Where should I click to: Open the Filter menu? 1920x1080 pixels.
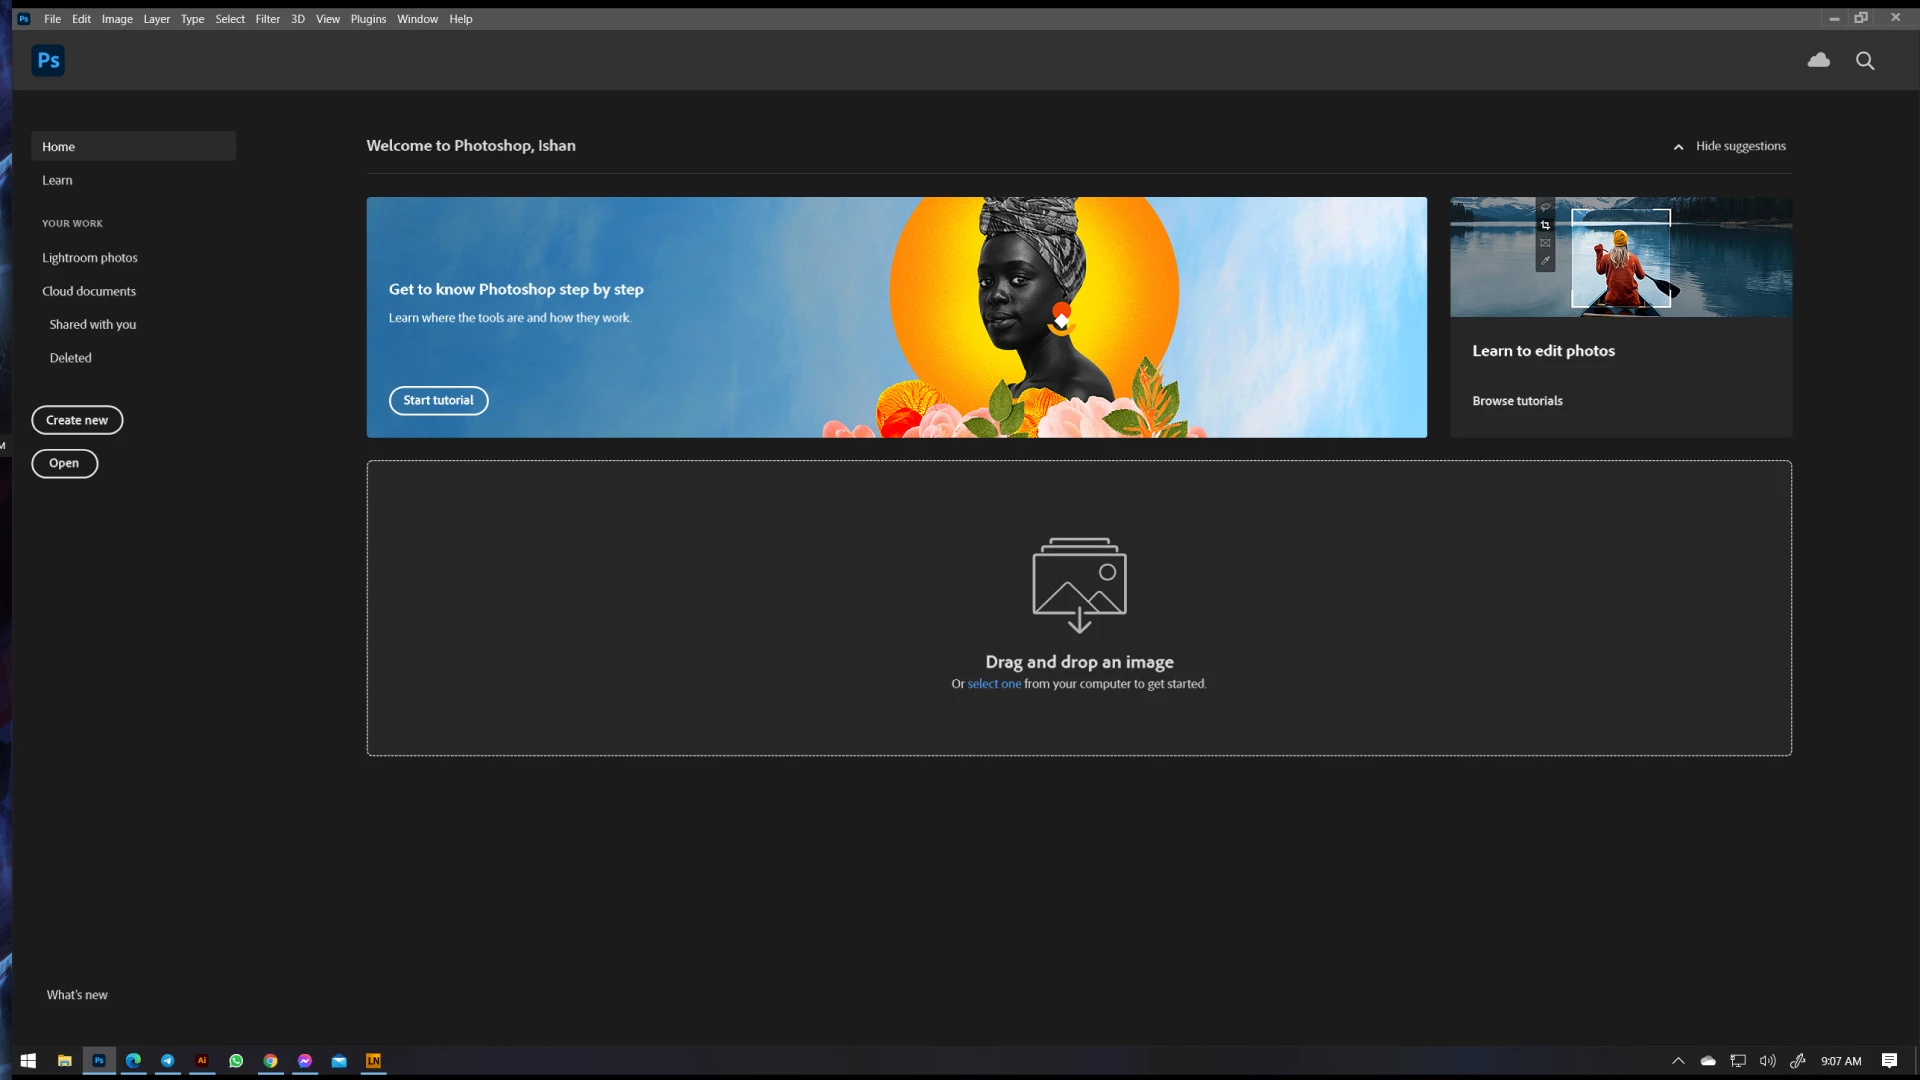267,19
